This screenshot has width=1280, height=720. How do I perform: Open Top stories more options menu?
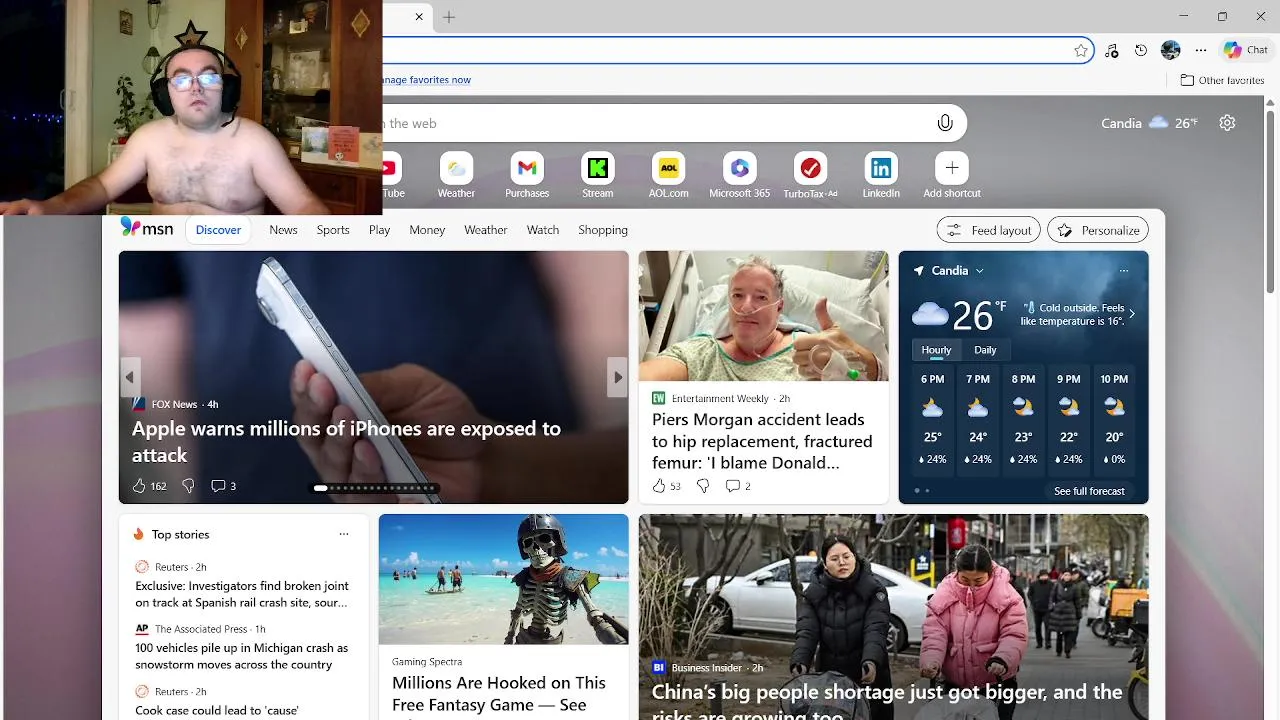[x=344, y=534]
